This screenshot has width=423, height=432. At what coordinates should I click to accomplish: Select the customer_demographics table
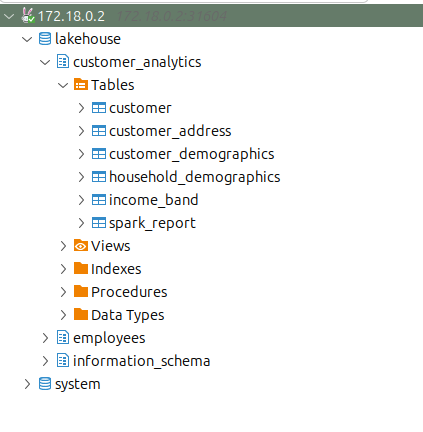[192, 154]
